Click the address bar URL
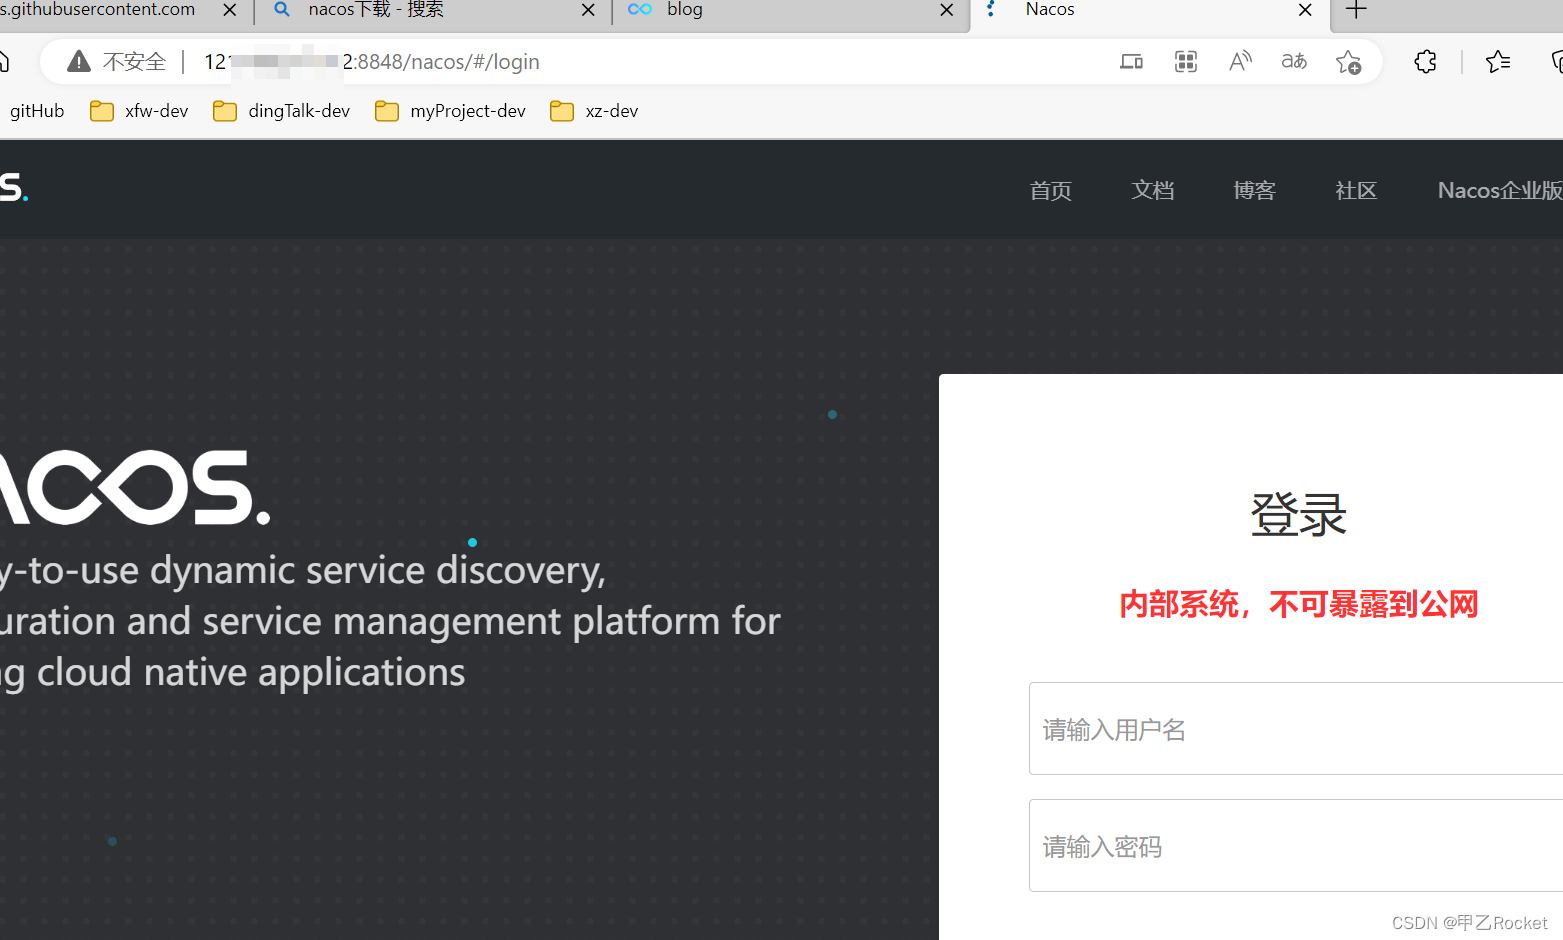The image size is (1563, 940). click(372, 62)
